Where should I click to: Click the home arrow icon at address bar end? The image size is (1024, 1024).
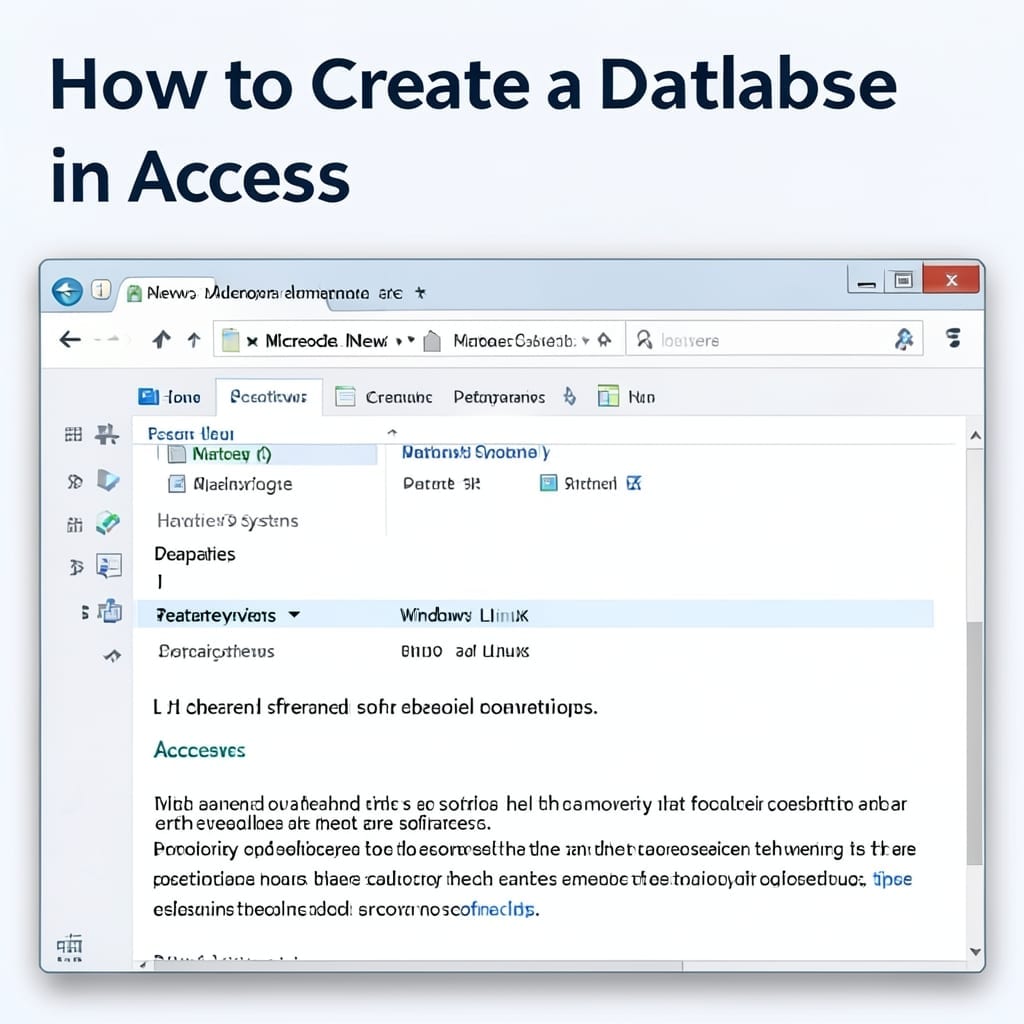(x=605, y=340)
